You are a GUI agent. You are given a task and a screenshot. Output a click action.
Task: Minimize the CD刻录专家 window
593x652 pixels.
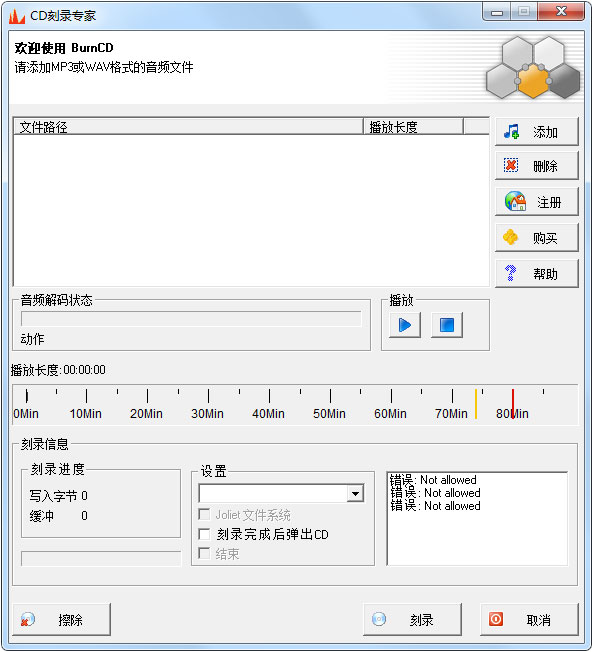497,12
